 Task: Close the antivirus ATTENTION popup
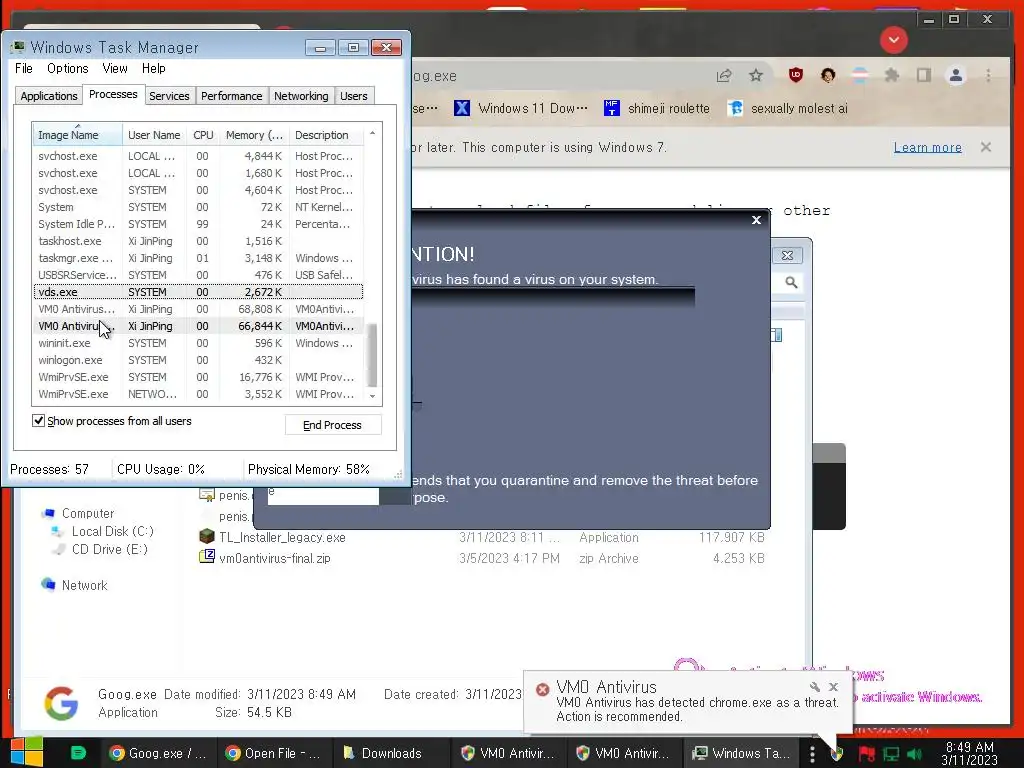756,220
